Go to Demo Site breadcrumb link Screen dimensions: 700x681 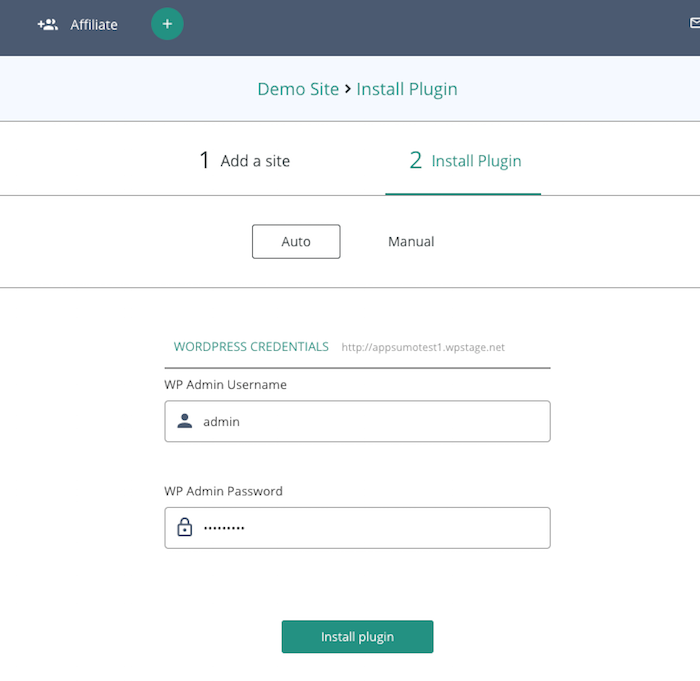tap(298, 89)
